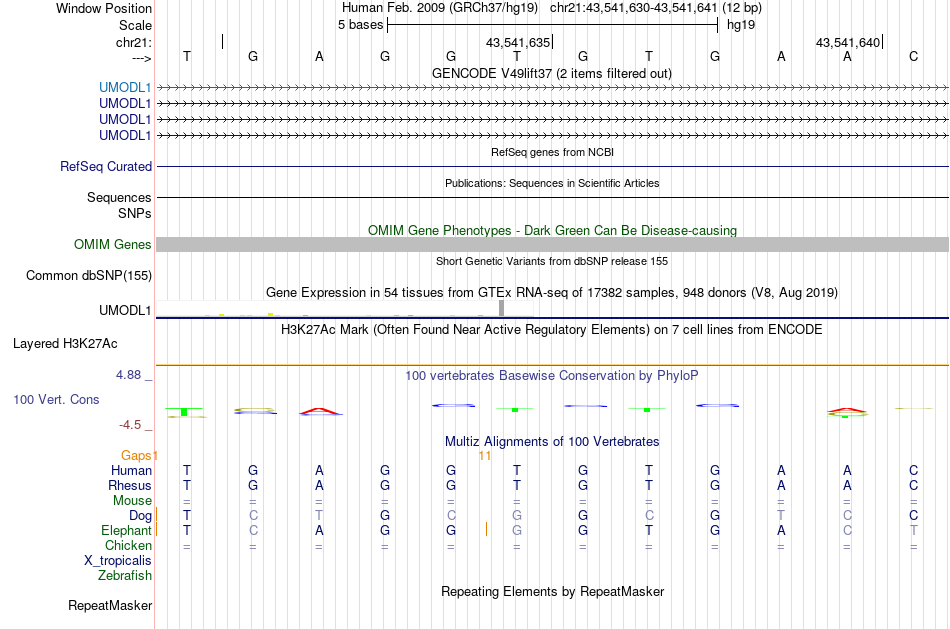Click the orange 11 gap annotation
This screenshot has width=950, height=629.
click(x=485, y=455)
